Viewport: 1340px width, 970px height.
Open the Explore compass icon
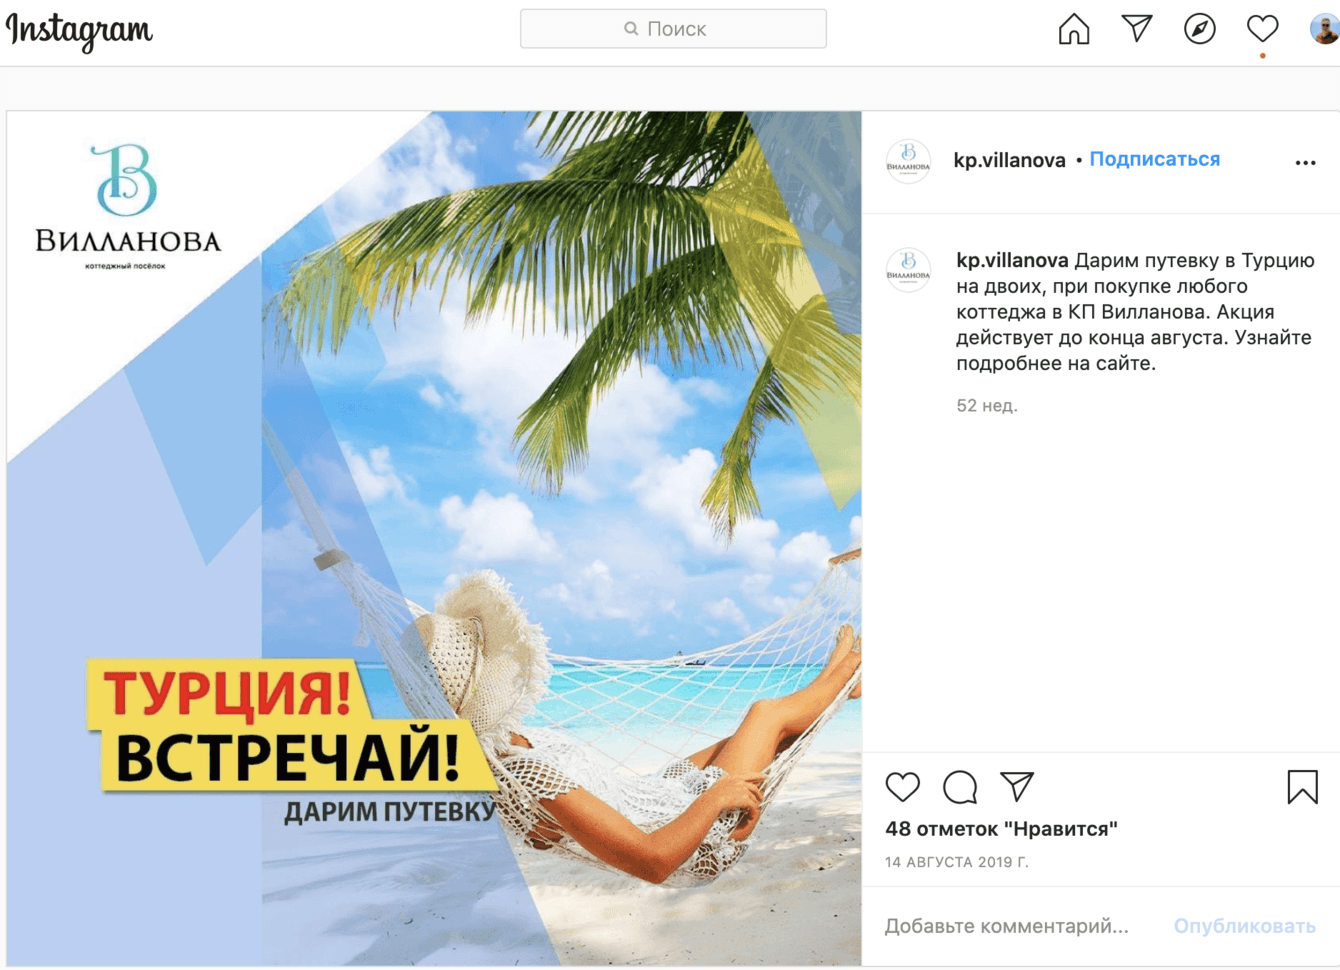tap(1200, 29)
